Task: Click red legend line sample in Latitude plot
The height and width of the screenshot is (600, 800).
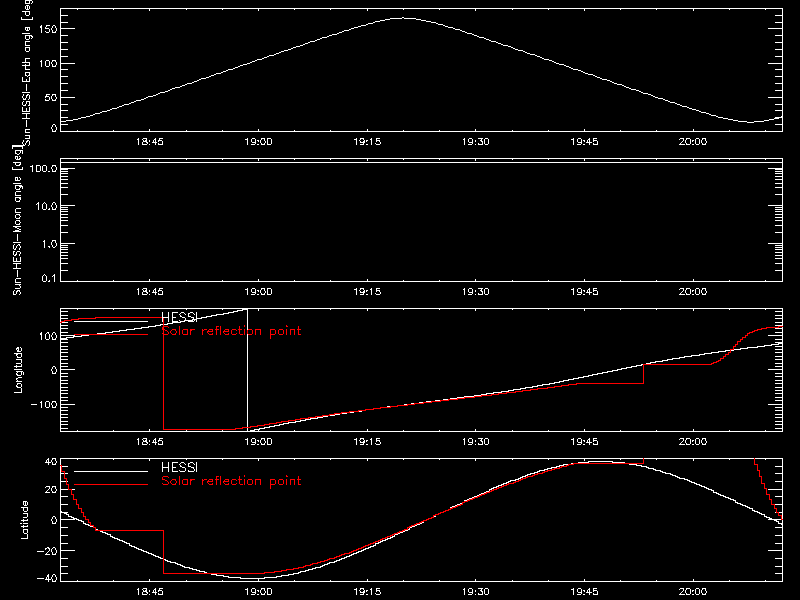Action: click(x=111, y=485)
